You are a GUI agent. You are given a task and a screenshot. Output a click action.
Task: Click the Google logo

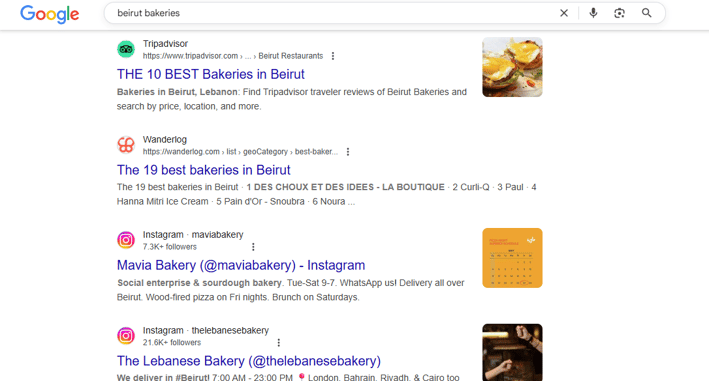point(50,14)
